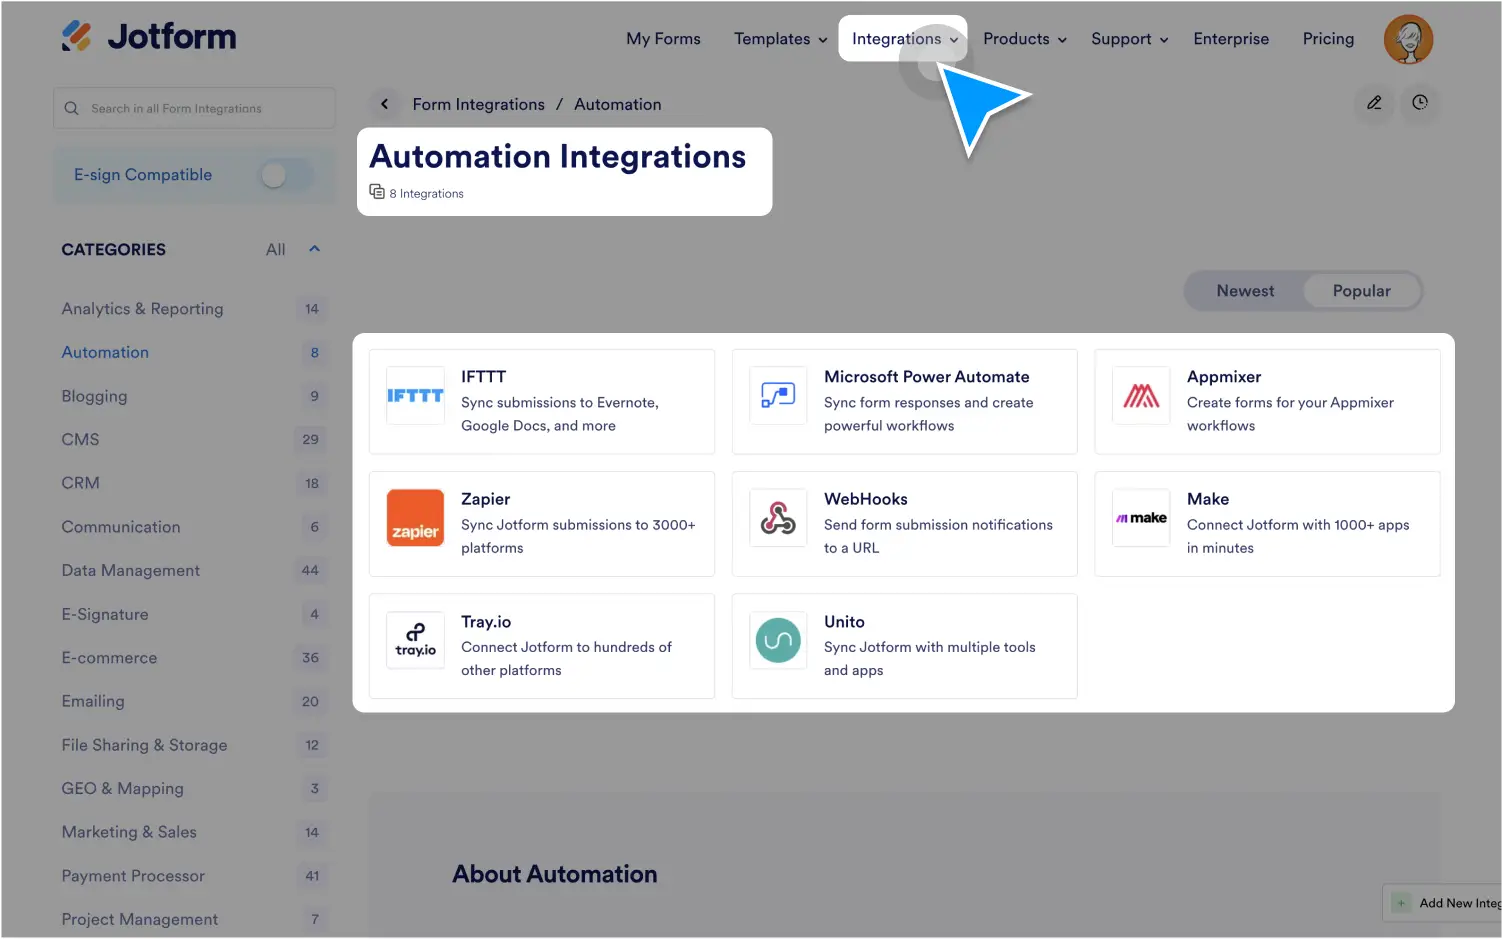Select the Automation category in sidebar
This screenshot has height=939, width=1502.
105,352
